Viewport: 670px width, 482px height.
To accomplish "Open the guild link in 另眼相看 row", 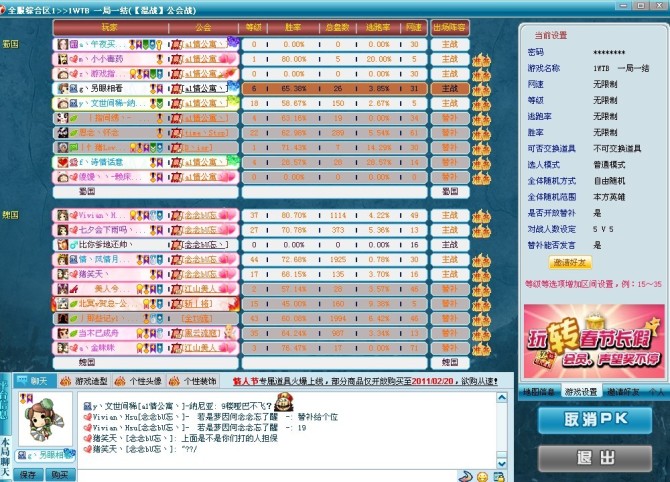I will 204,89.
